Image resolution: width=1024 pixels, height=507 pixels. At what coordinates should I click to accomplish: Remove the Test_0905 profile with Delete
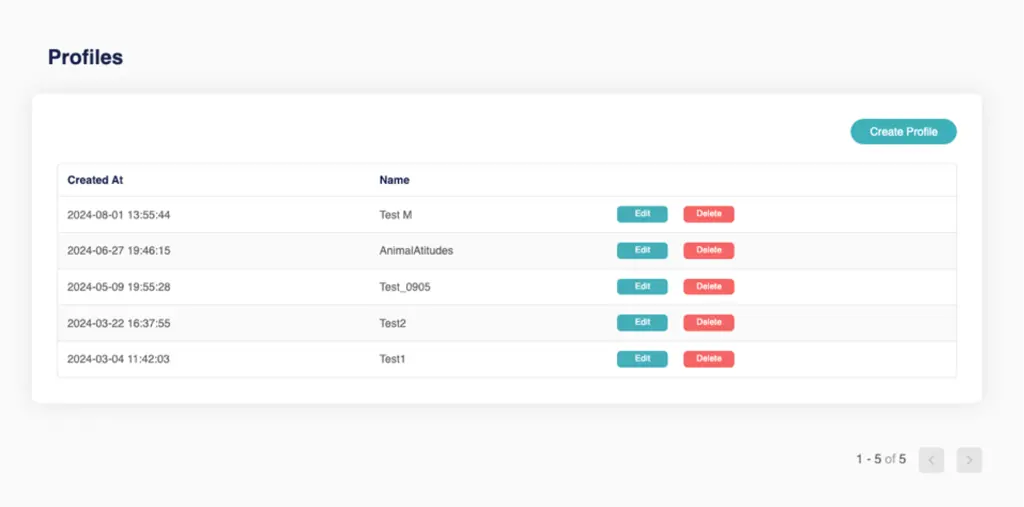[708, 287]
